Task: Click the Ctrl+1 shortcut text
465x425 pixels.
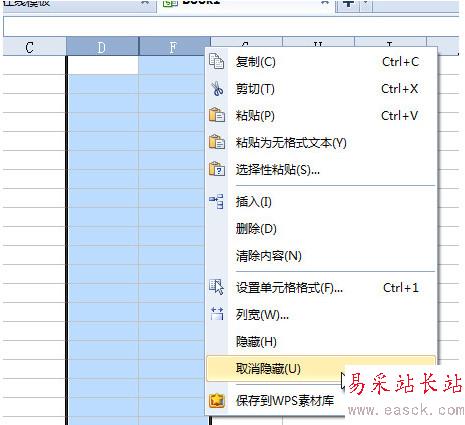Action: 401,287
